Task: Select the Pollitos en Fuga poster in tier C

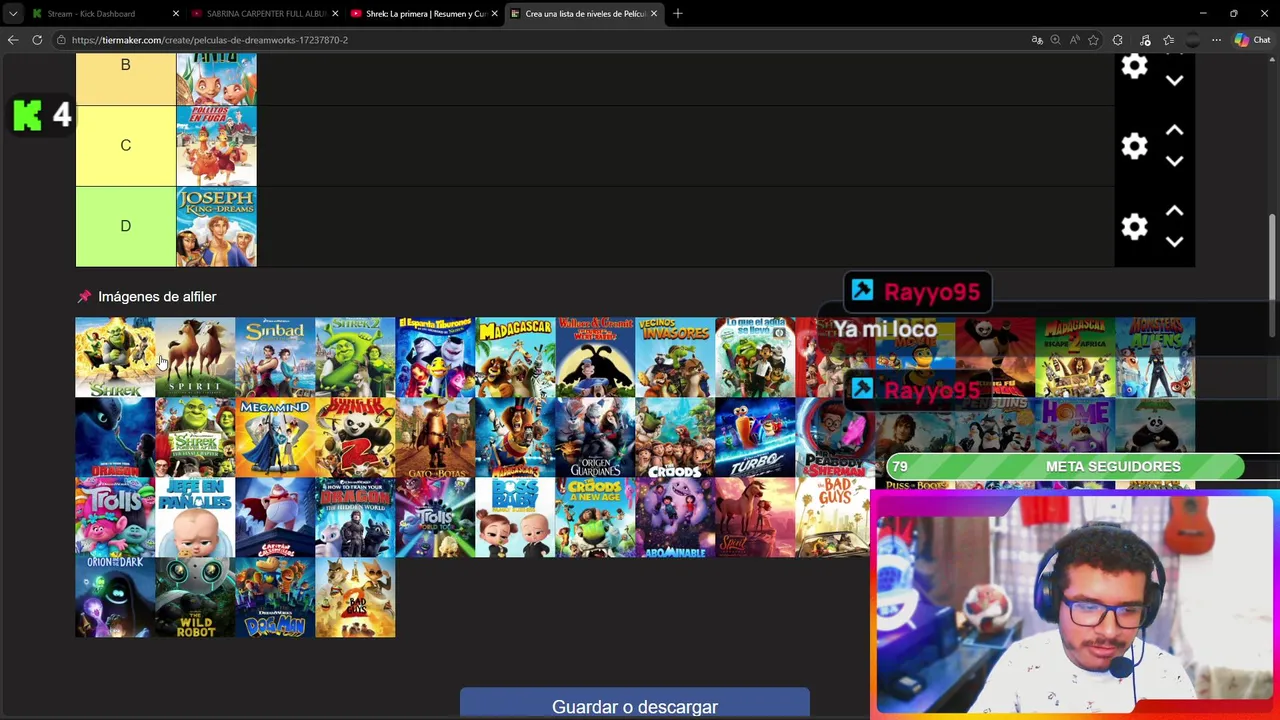Action: [216, 146]
